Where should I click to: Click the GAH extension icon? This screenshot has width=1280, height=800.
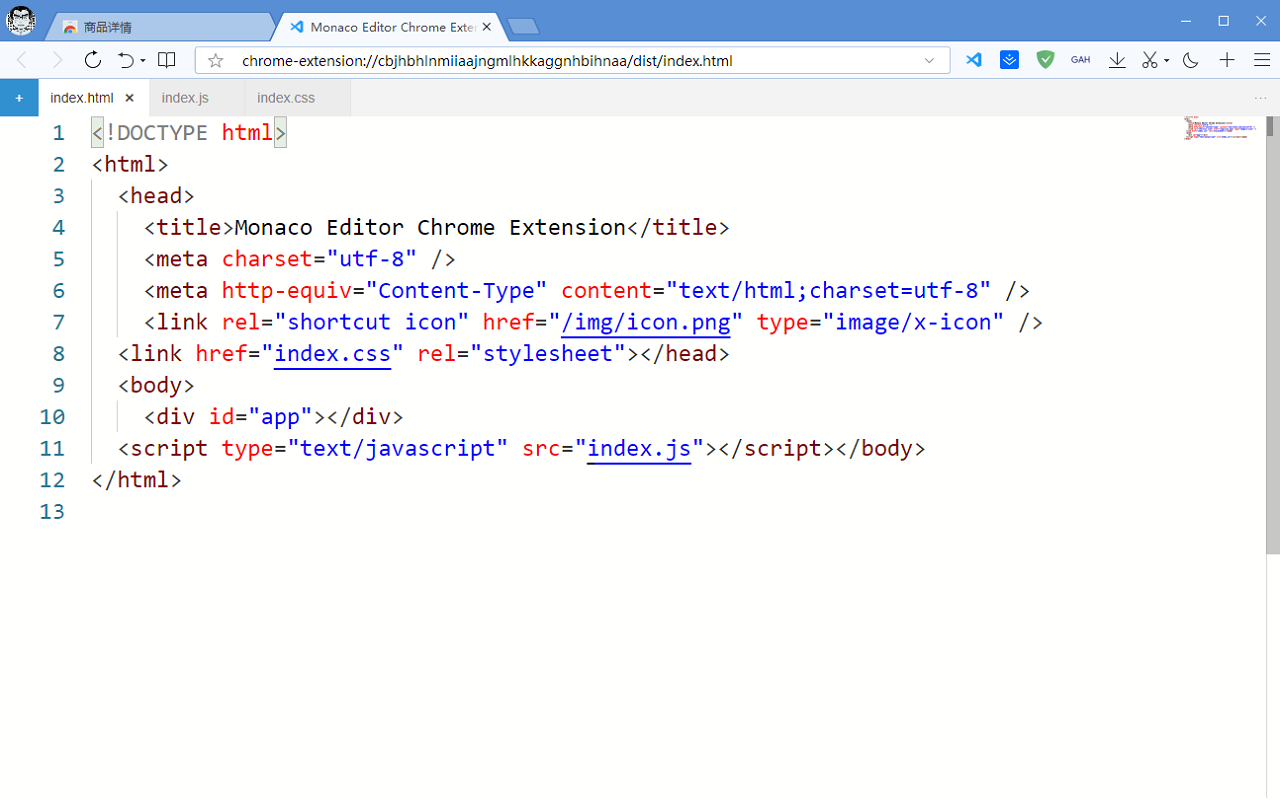pyautogui.click(x=1080, y=60)
